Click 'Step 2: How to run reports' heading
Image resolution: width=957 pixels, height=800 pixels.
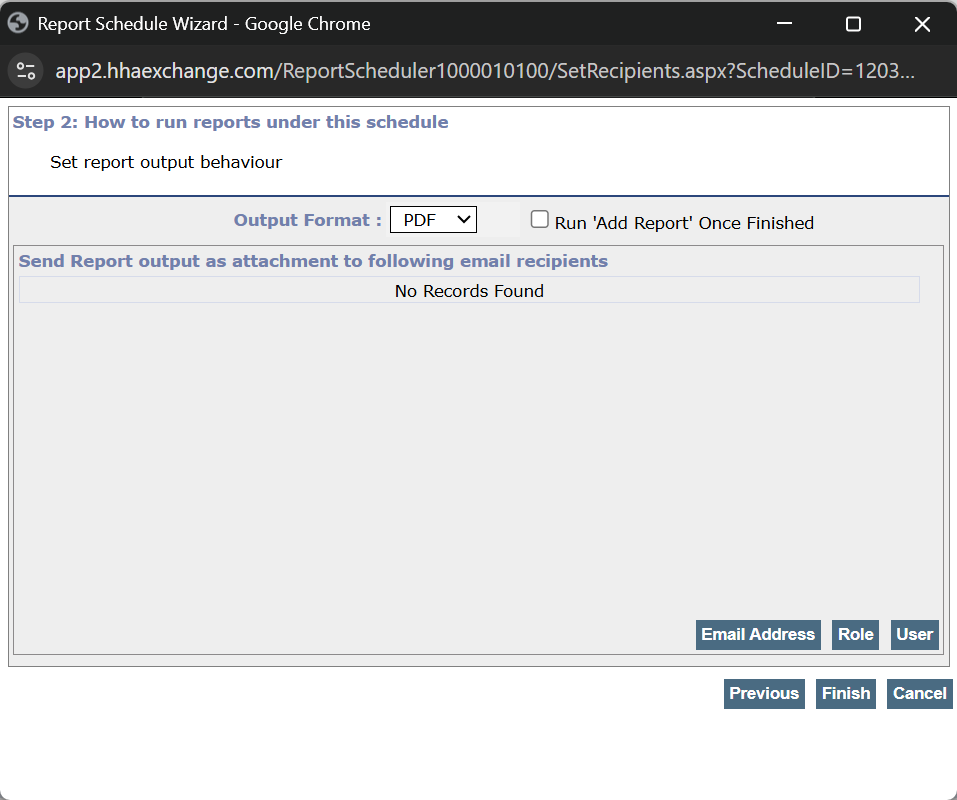point(230,122)
